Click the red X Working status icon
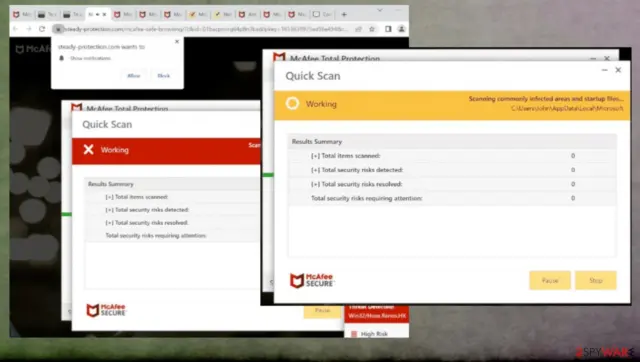This screenshot has height=362, width=640. [x=89, y=150]
